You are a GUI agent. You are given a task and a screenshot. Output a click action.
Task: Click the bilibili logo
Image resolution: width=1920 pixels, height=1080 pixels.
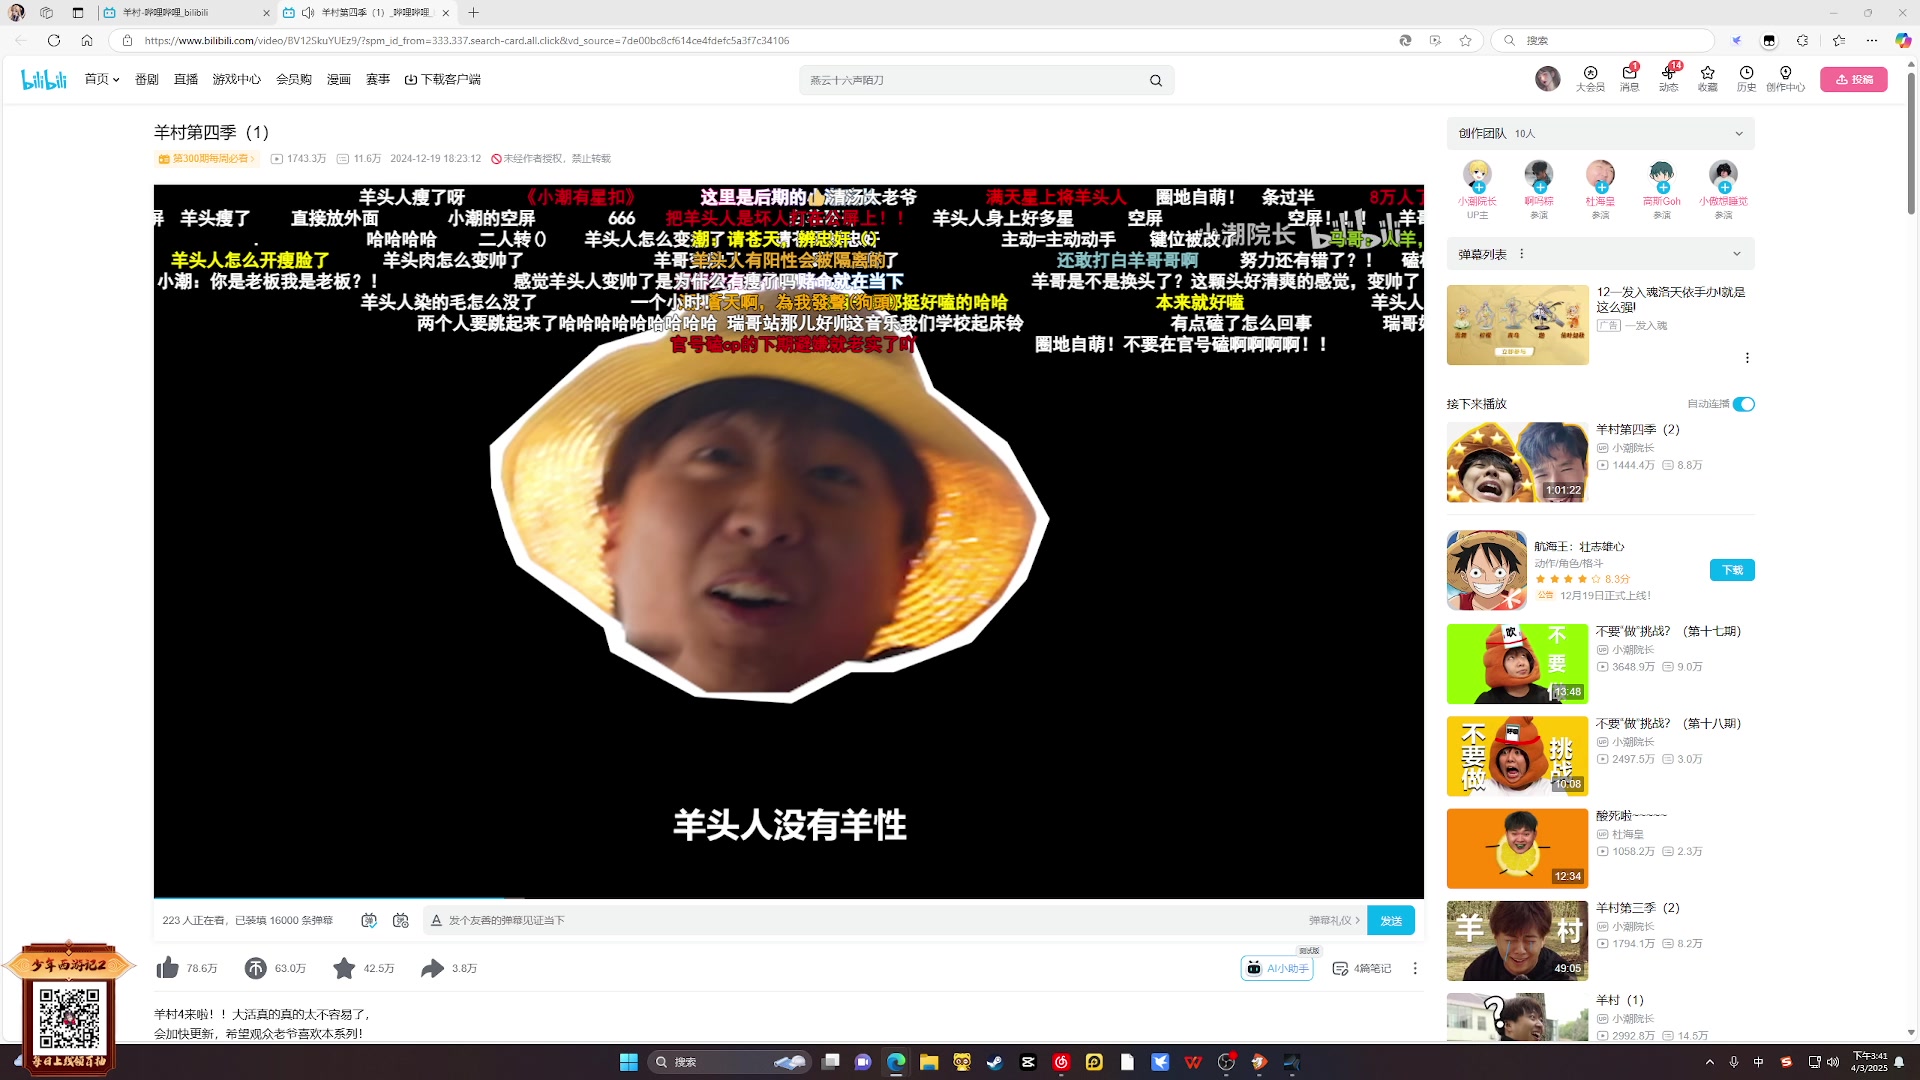[44, 79]
